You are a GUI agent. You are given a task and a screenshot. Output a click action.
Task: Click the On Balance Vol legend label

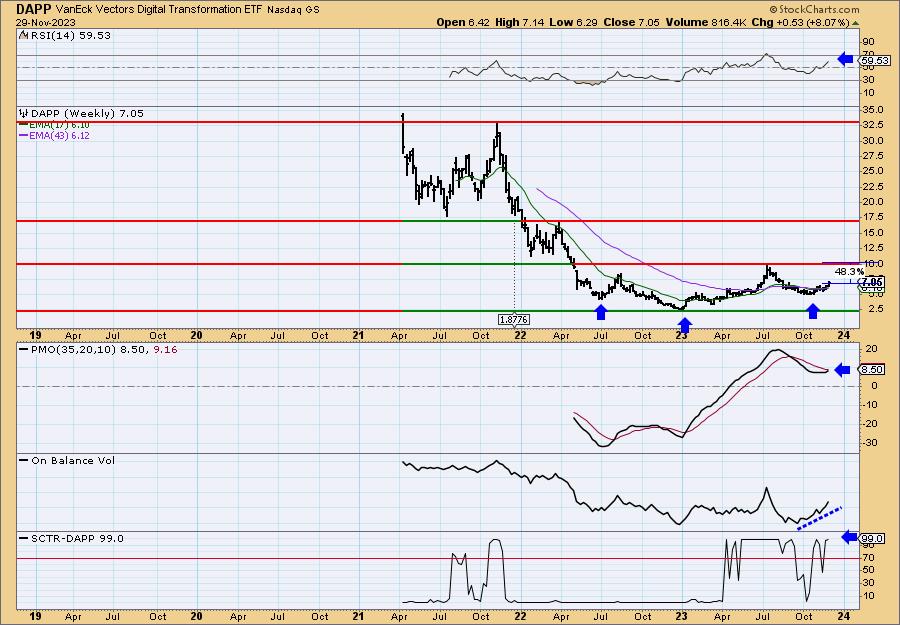pos(73,460)
